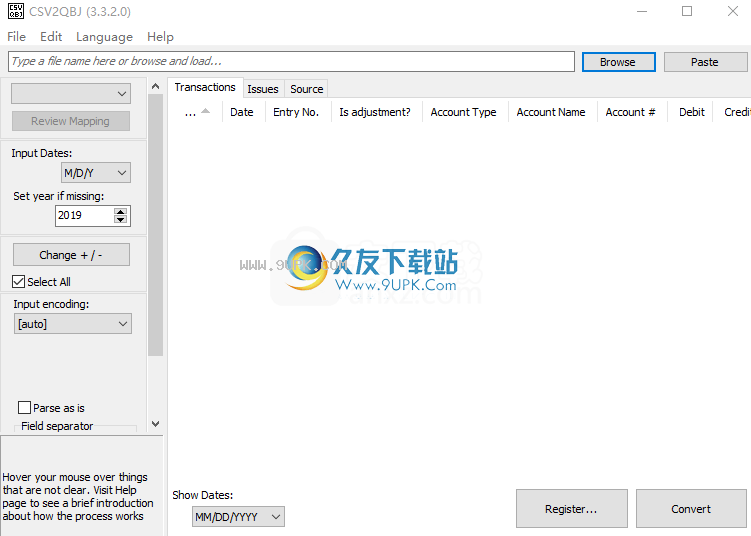Image resolution: width=751 pixels, height=536 pixels.
Task: Open the Language menu
Action: [104, 37]
